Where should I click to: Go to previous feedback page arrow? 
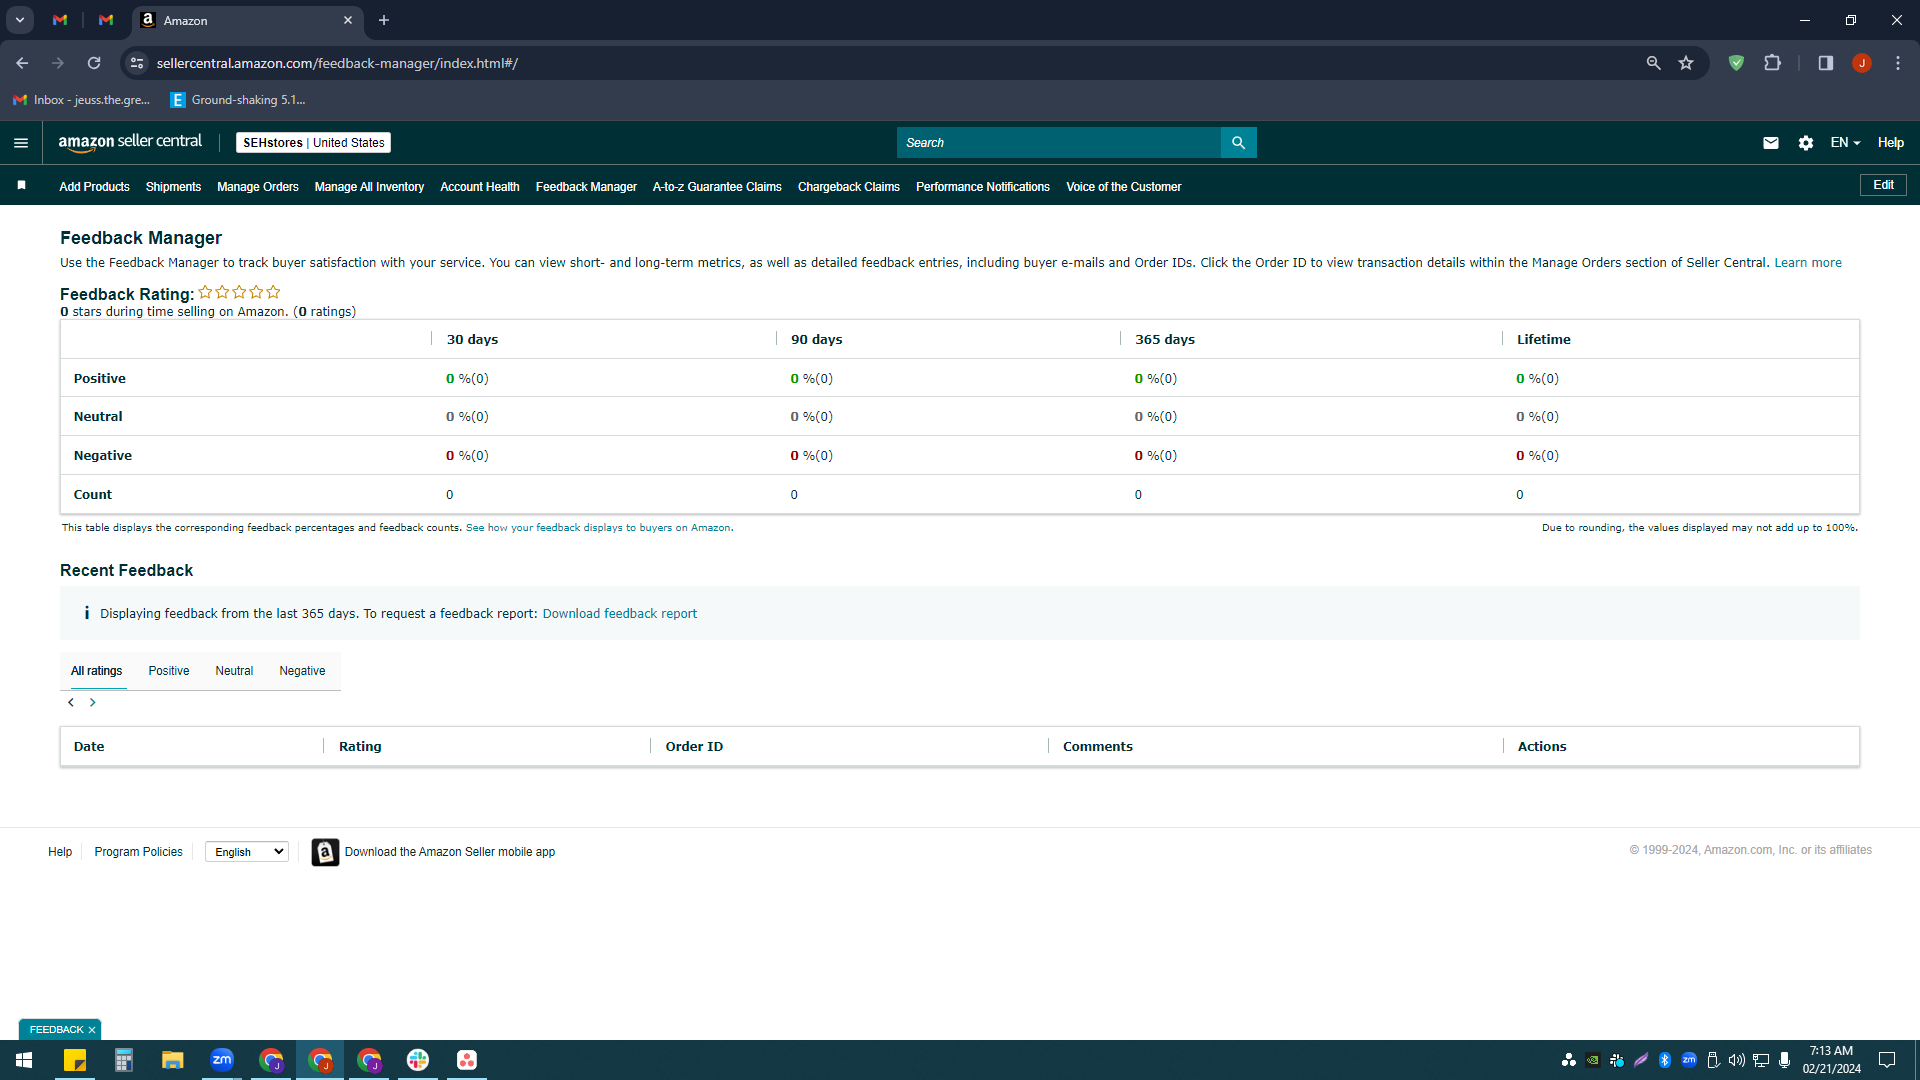[x=71, y=703]
